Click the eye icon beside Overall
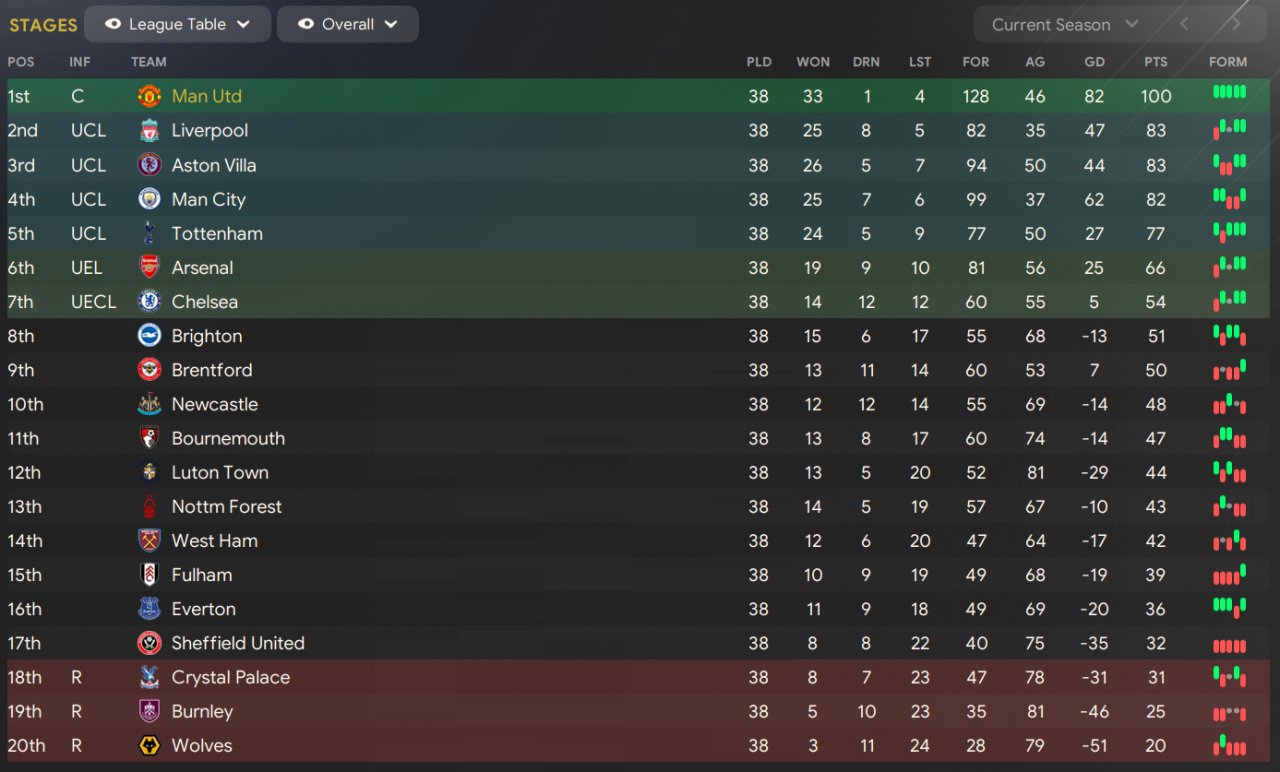This screenshot has height=772, width=1280. tap(306, 24)
